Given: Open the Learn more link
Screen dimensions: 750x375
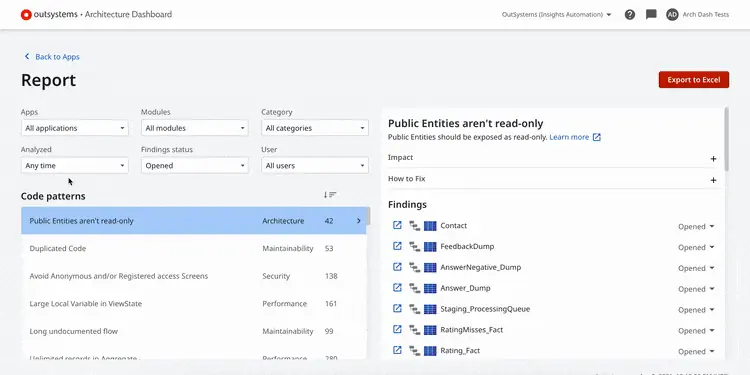Looking at the screenshot, I should pos(569,137).
